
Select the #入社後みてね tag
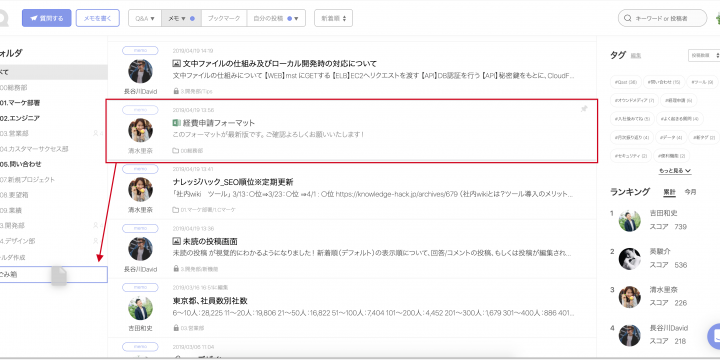(632, 118)
